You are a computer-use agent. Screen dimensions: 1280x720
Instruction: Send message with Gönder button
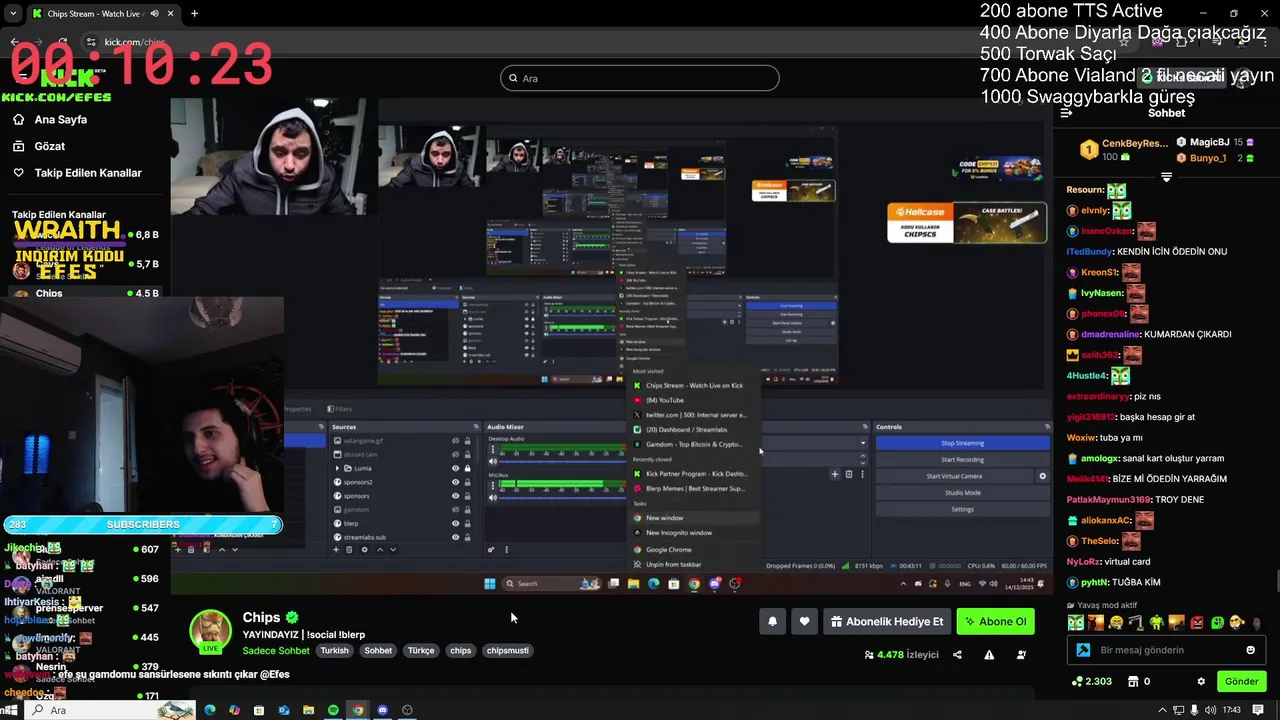(x=1241, y=681)
